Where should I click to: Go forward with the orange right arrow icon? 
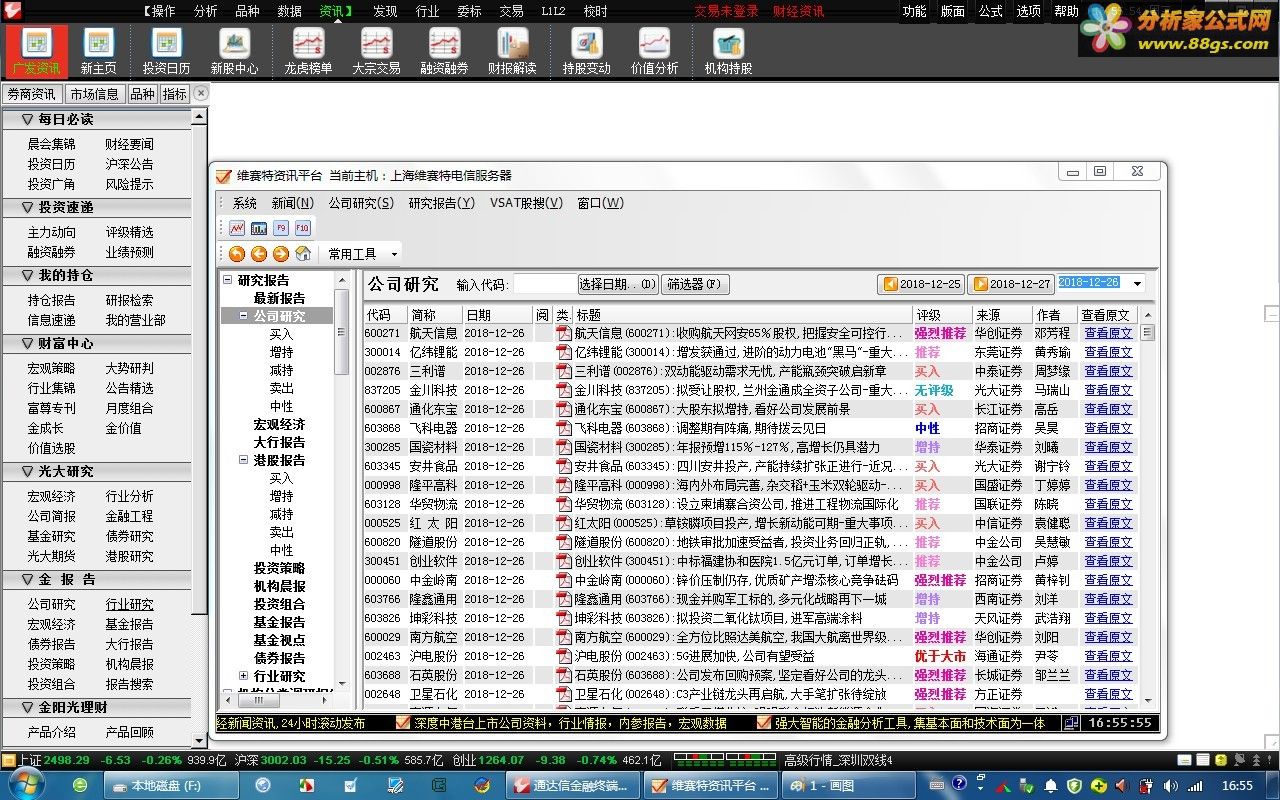[x=281, y=254]
